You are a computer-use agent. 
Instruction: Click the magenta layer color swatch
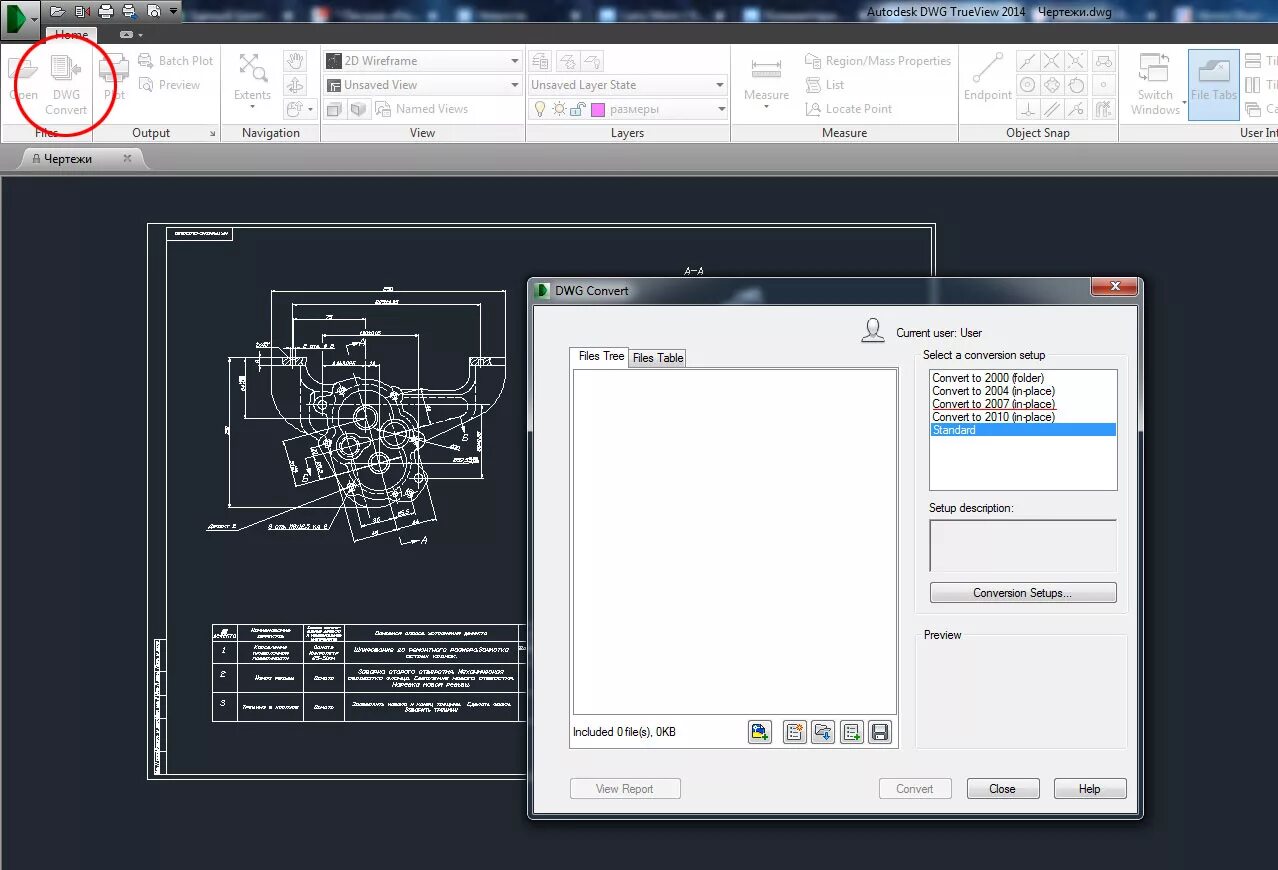click(x=598, y=109)
